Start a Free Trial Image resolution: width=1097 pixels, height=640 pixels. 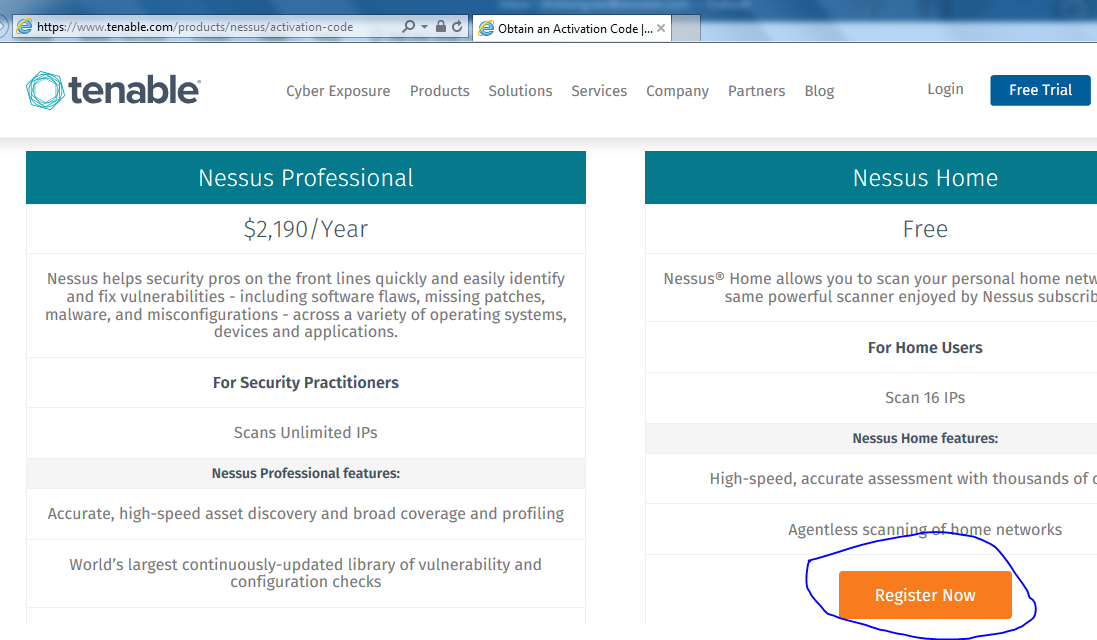click(x=1040, y=90)
